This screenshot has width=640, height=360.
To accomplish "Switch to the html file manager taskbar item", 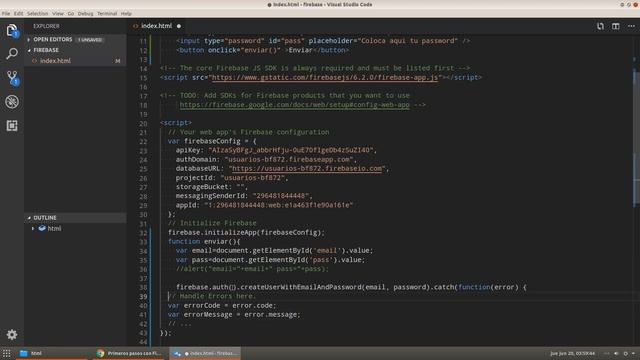I will (x=51, y=353).
